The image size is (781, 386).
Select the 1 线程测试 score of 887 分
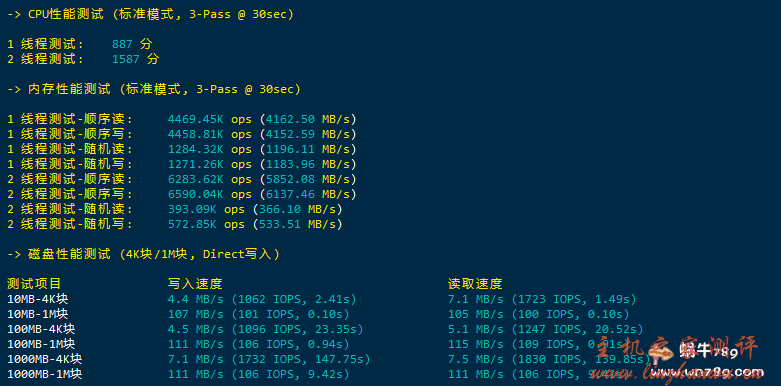(132, 44)
